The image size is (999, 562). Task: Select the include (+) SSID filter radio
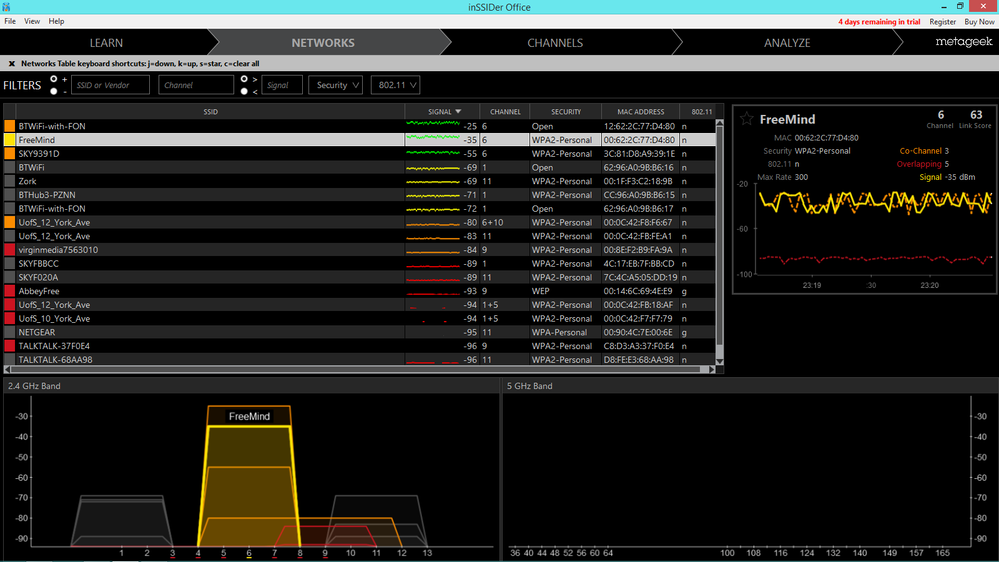pyautogui.click(x=54, y=79)
